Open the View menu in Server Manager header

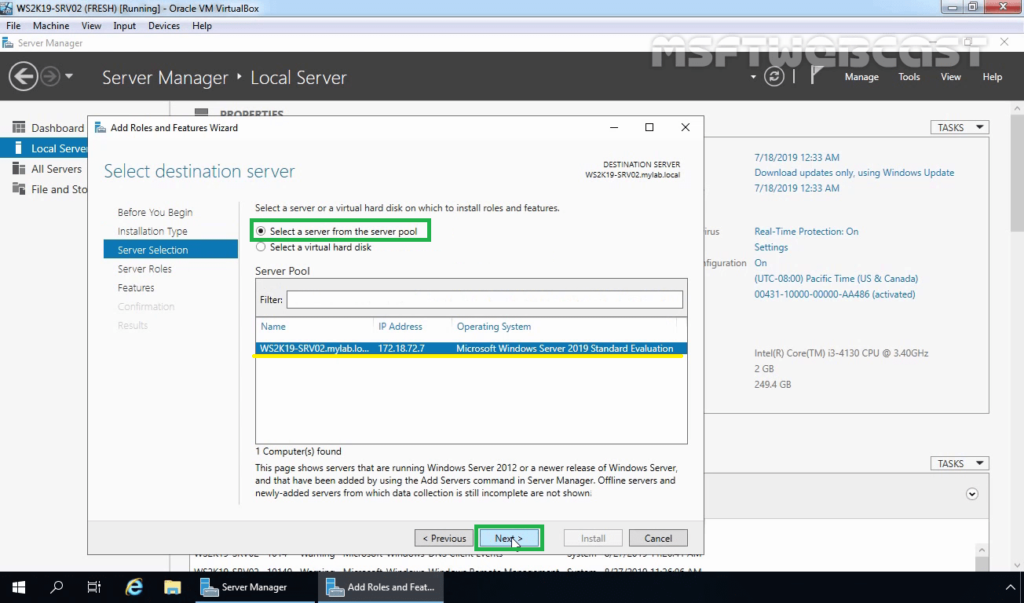tap(950, 76)
